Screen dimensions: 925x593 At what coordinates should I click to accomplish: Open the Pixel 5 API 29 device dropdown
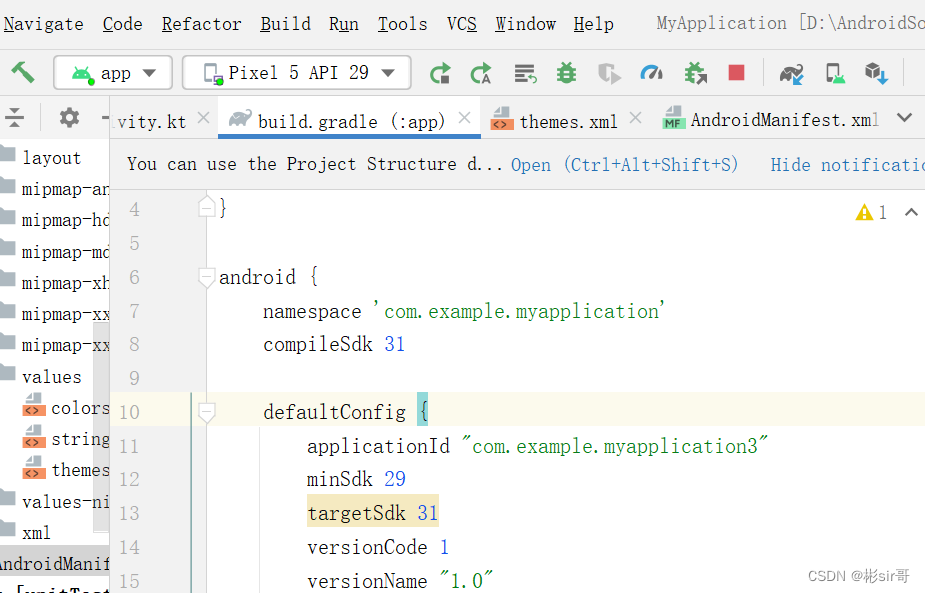pos(296,72)
